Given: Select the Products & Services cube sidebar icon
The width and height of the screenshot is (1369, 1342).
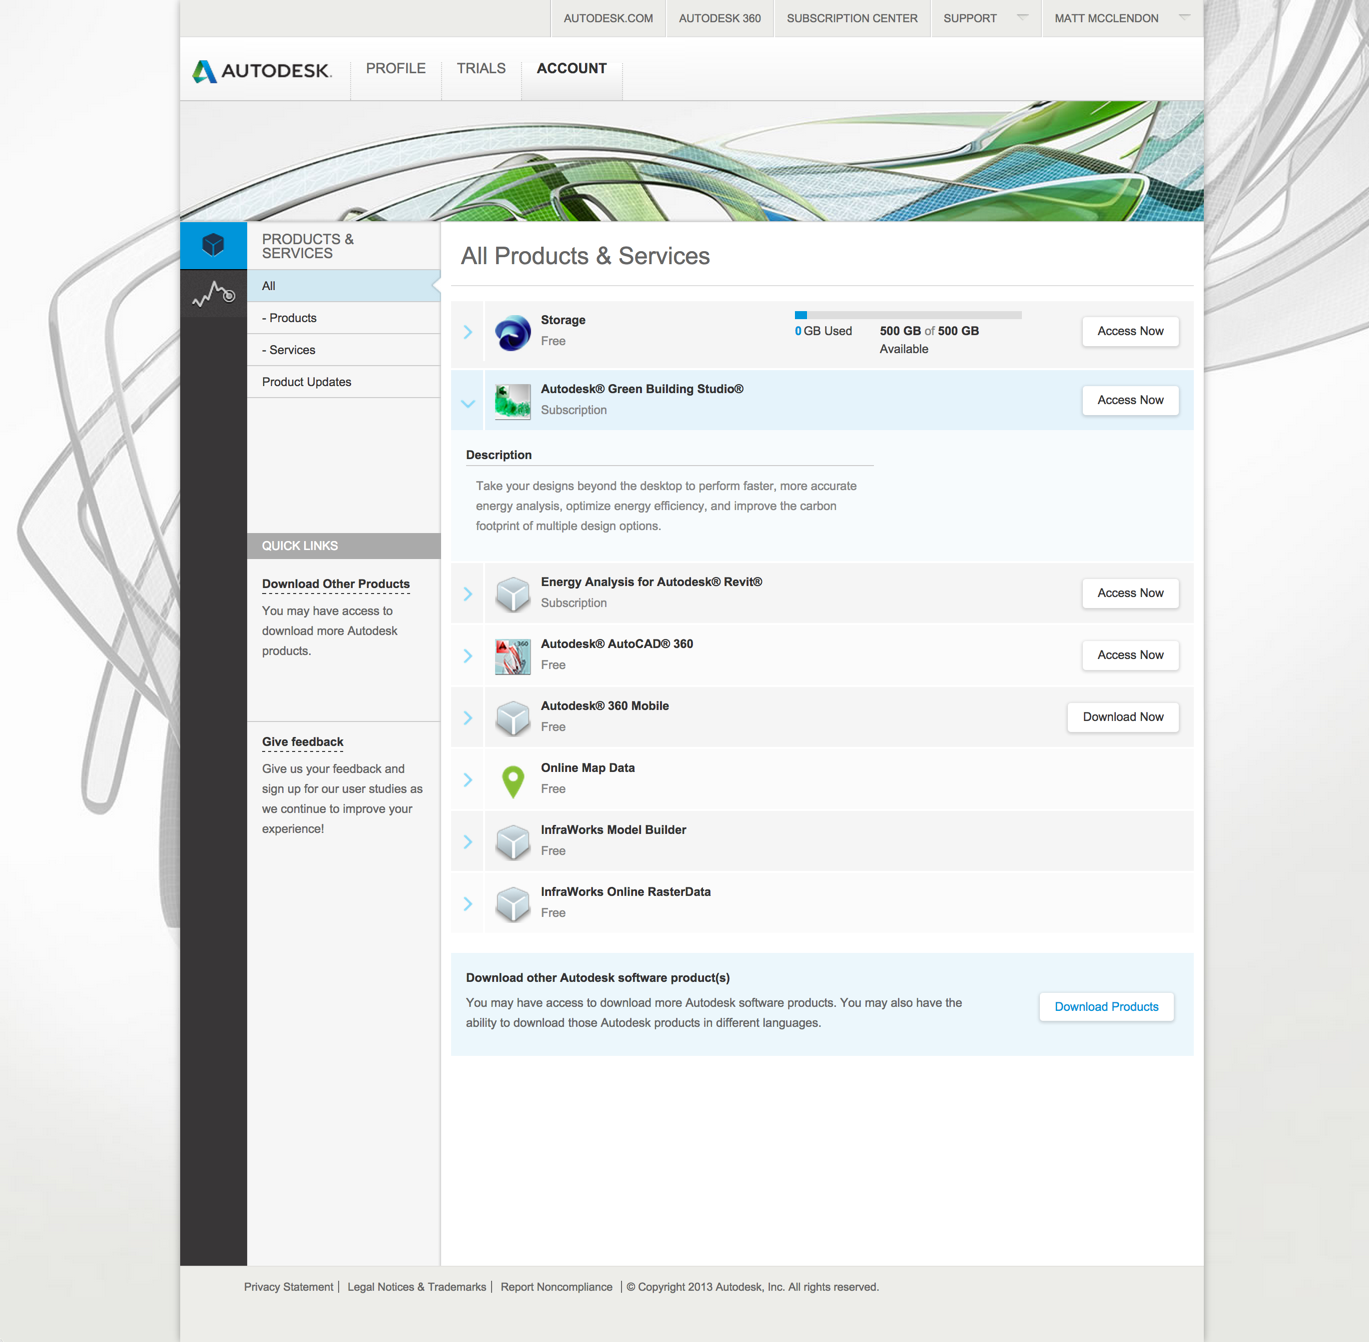Looking at the screenshot, I should pos(213,245).
